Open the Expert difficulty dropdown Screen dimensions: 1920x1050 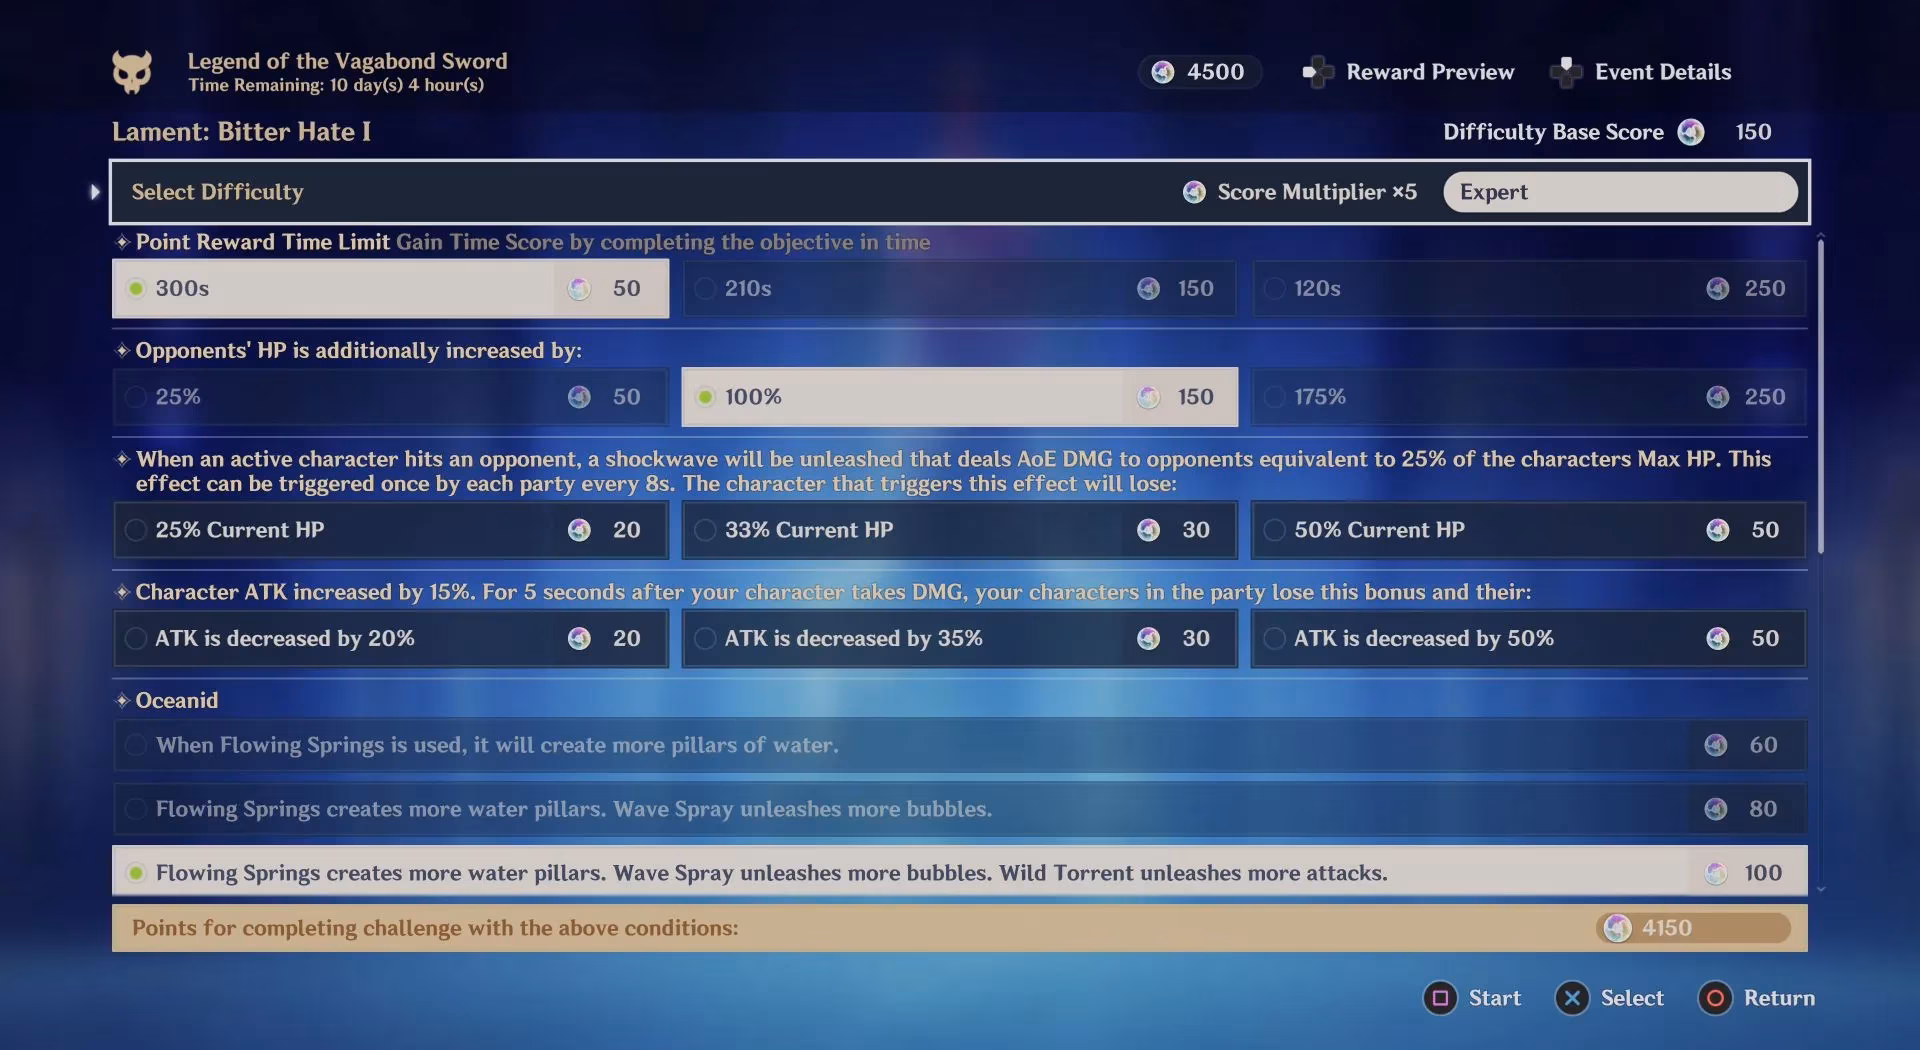[x=1619, y=192]
